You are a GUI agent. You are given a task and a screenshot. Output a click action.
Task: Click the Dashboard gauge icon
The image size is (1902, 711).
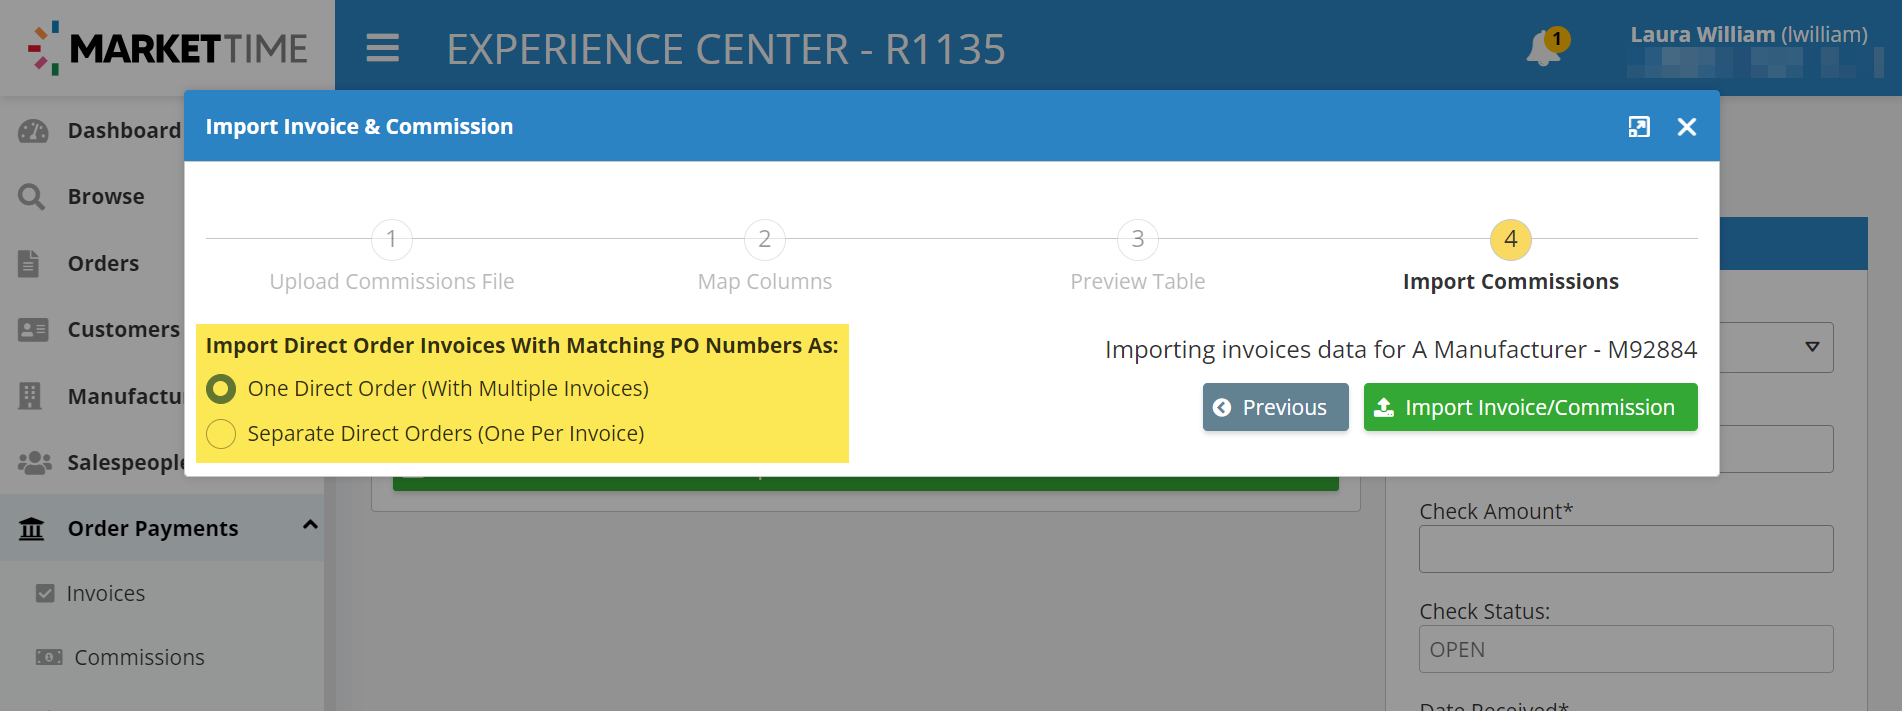[x=33, y=131]
